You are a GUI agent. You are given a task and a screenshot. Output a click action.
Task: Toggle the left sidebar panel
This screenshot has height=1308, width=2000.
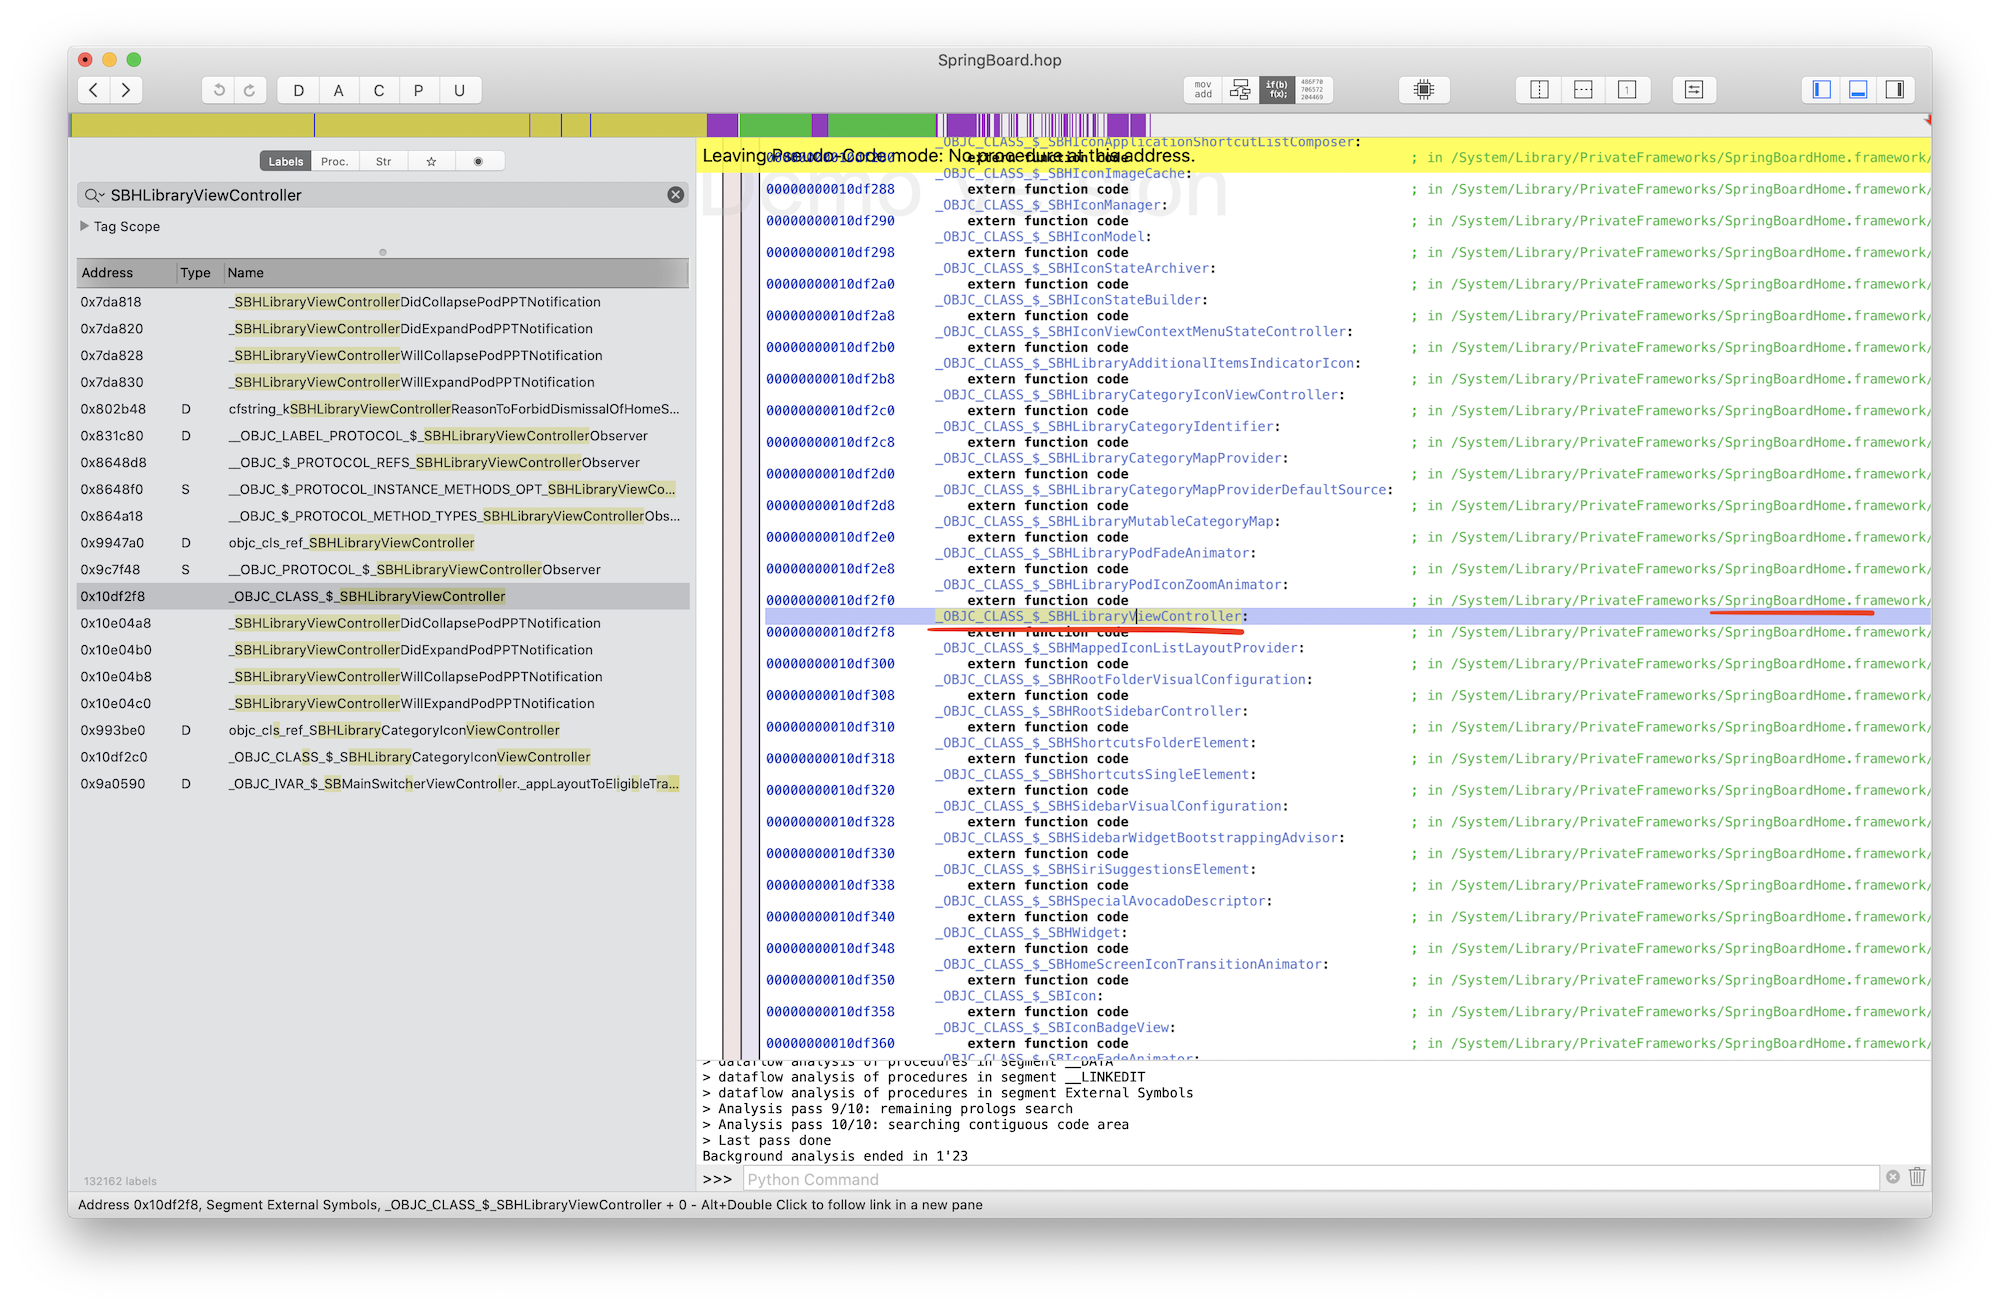1822,90
